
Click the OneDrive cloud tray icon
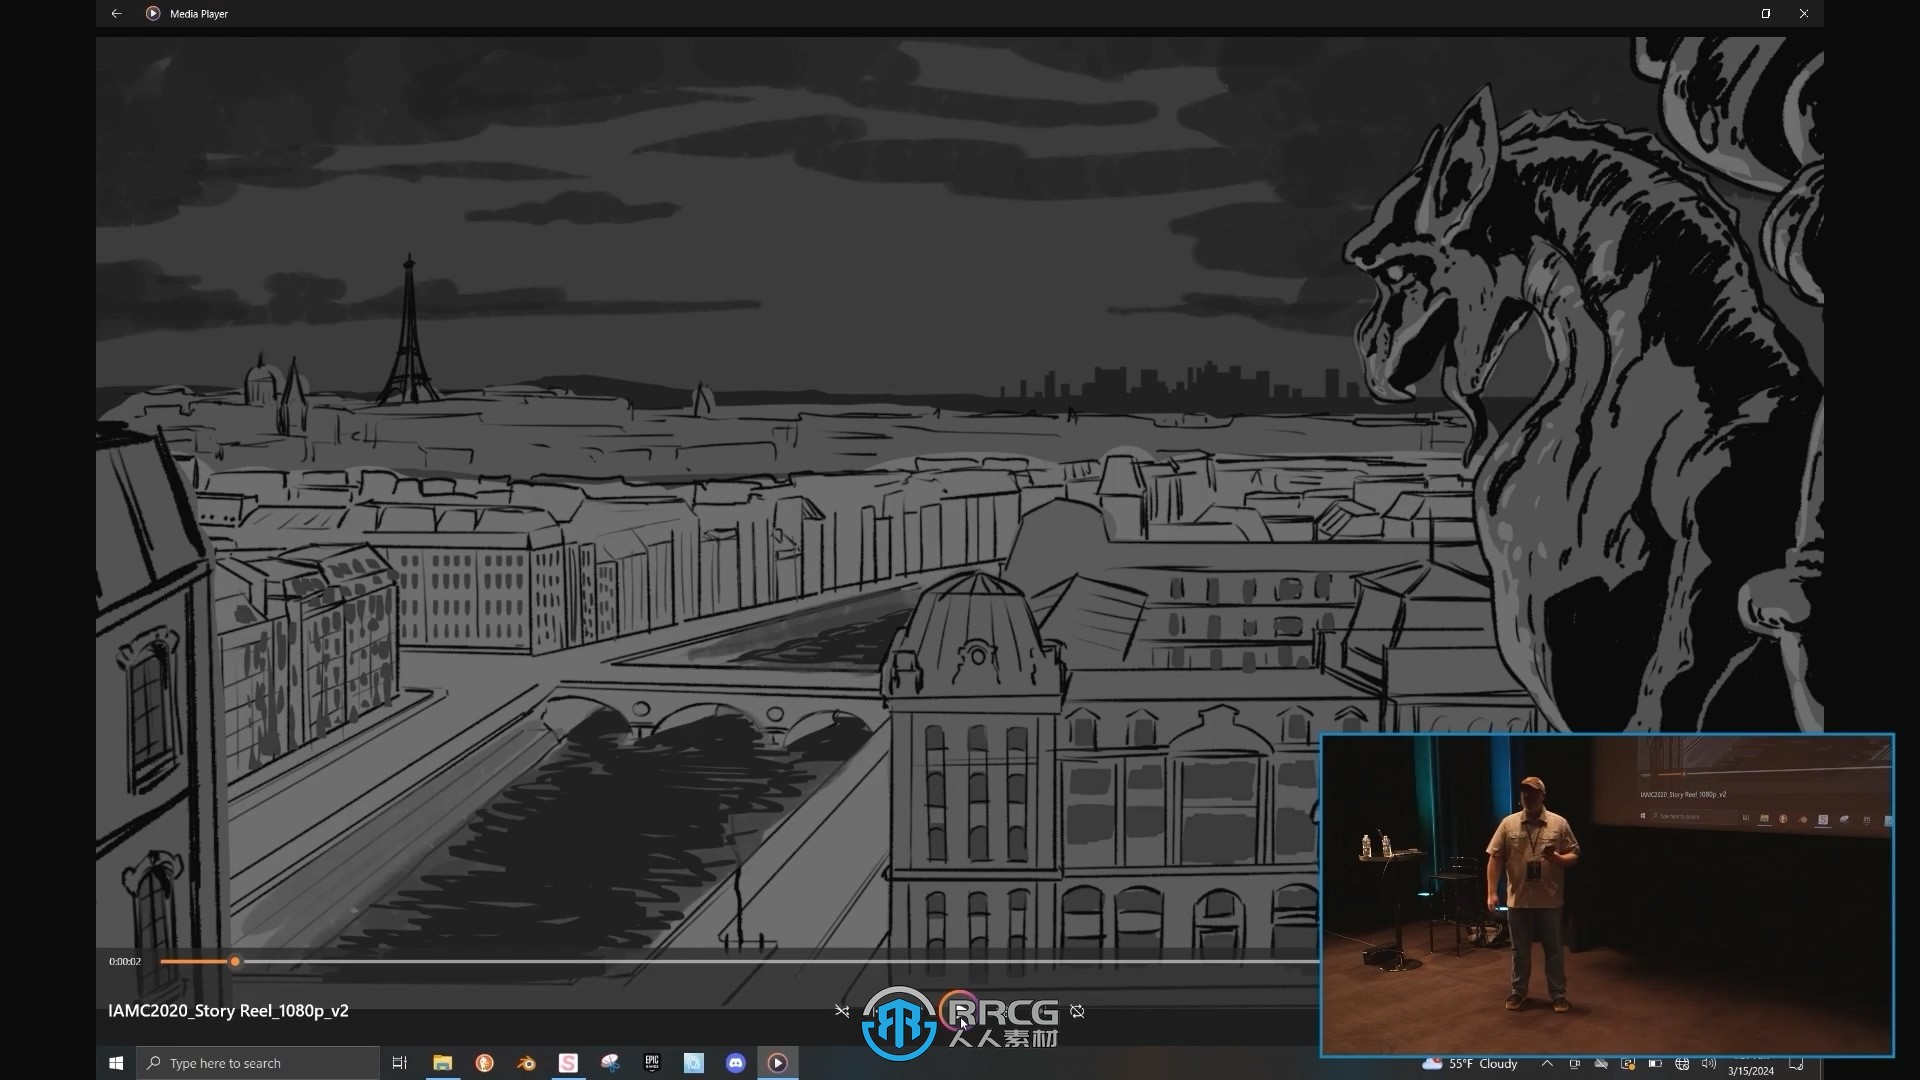1601,1063
